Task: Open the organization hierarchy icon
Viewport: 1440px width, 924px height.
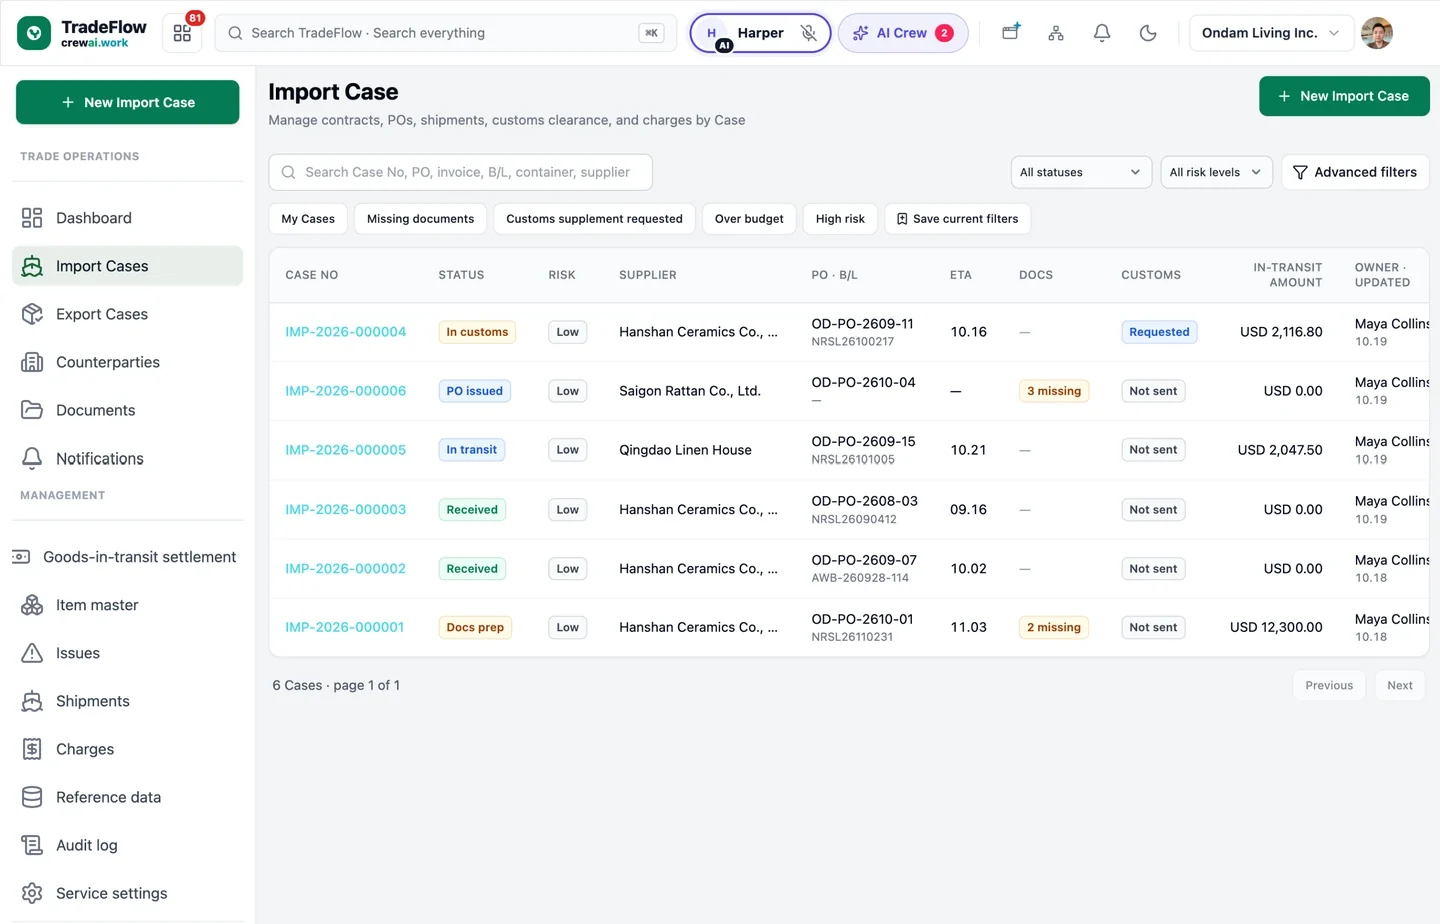Action: coord(1056,33)
